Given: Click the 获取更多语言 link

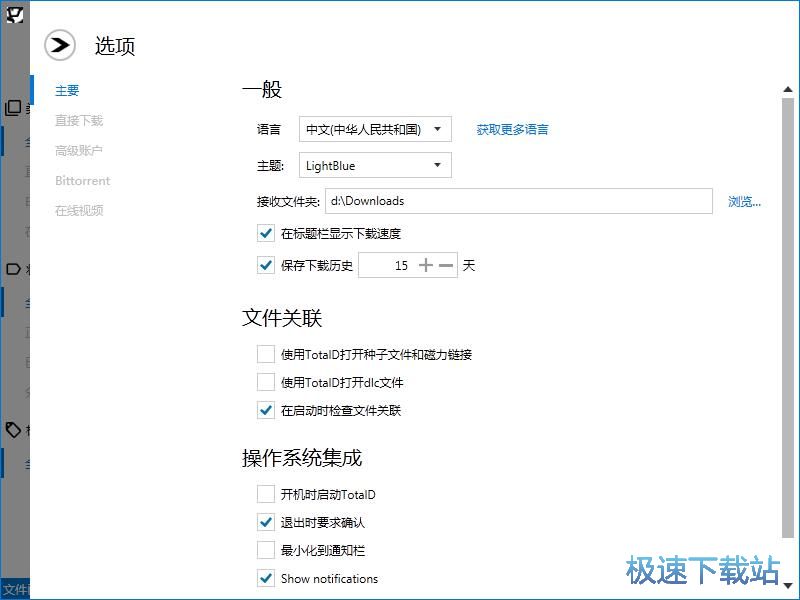Looking at the screenshot, I should click(x=512, y=130).
